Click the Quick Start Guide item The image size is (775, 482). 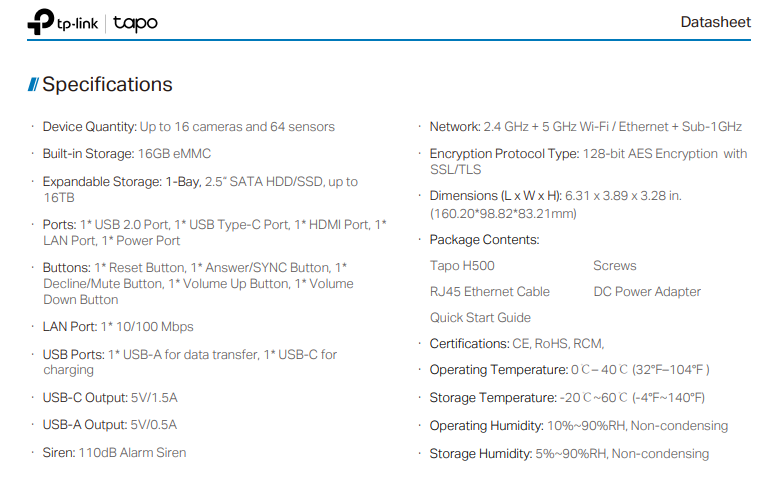tap(480, 318)
